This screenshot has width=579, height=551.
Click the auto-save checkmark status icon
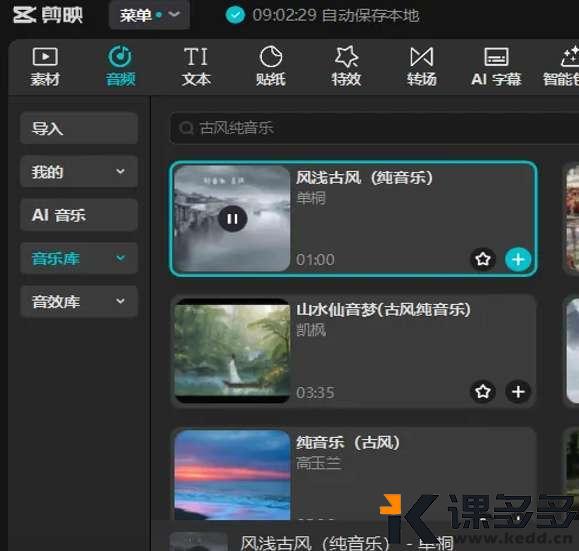tap(235, 15)
